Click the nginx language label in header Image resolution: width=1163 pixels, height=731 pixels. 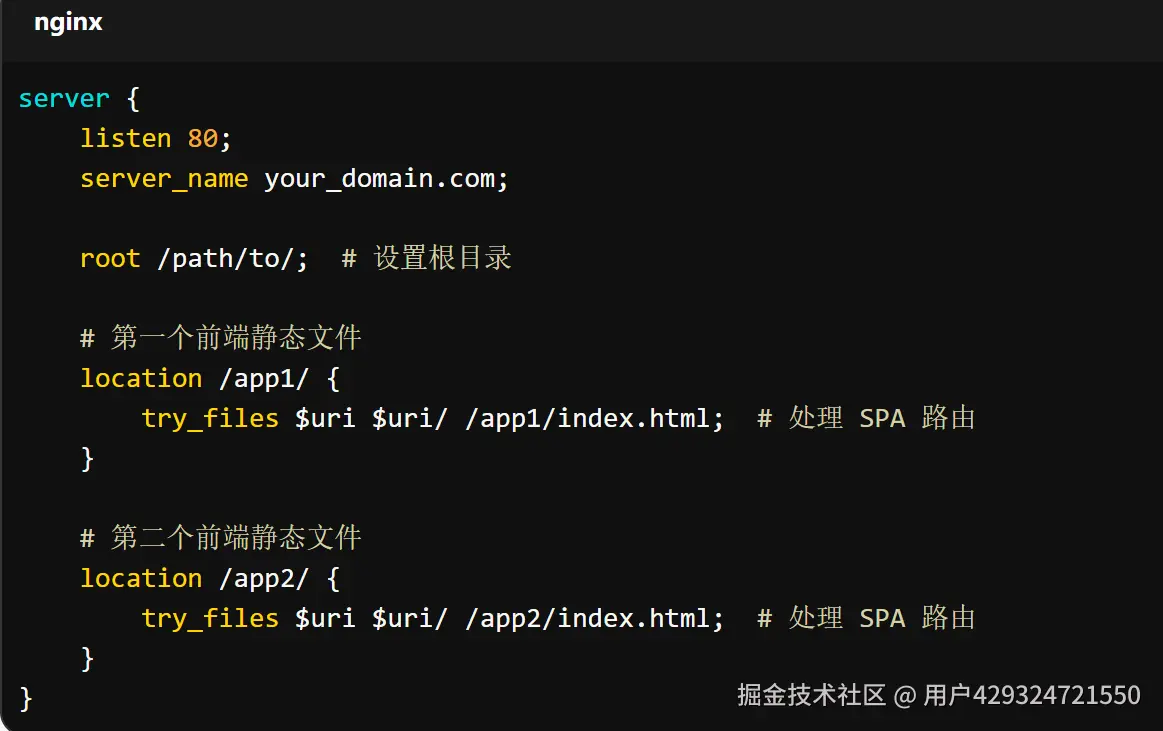click(x=68, y=22)
